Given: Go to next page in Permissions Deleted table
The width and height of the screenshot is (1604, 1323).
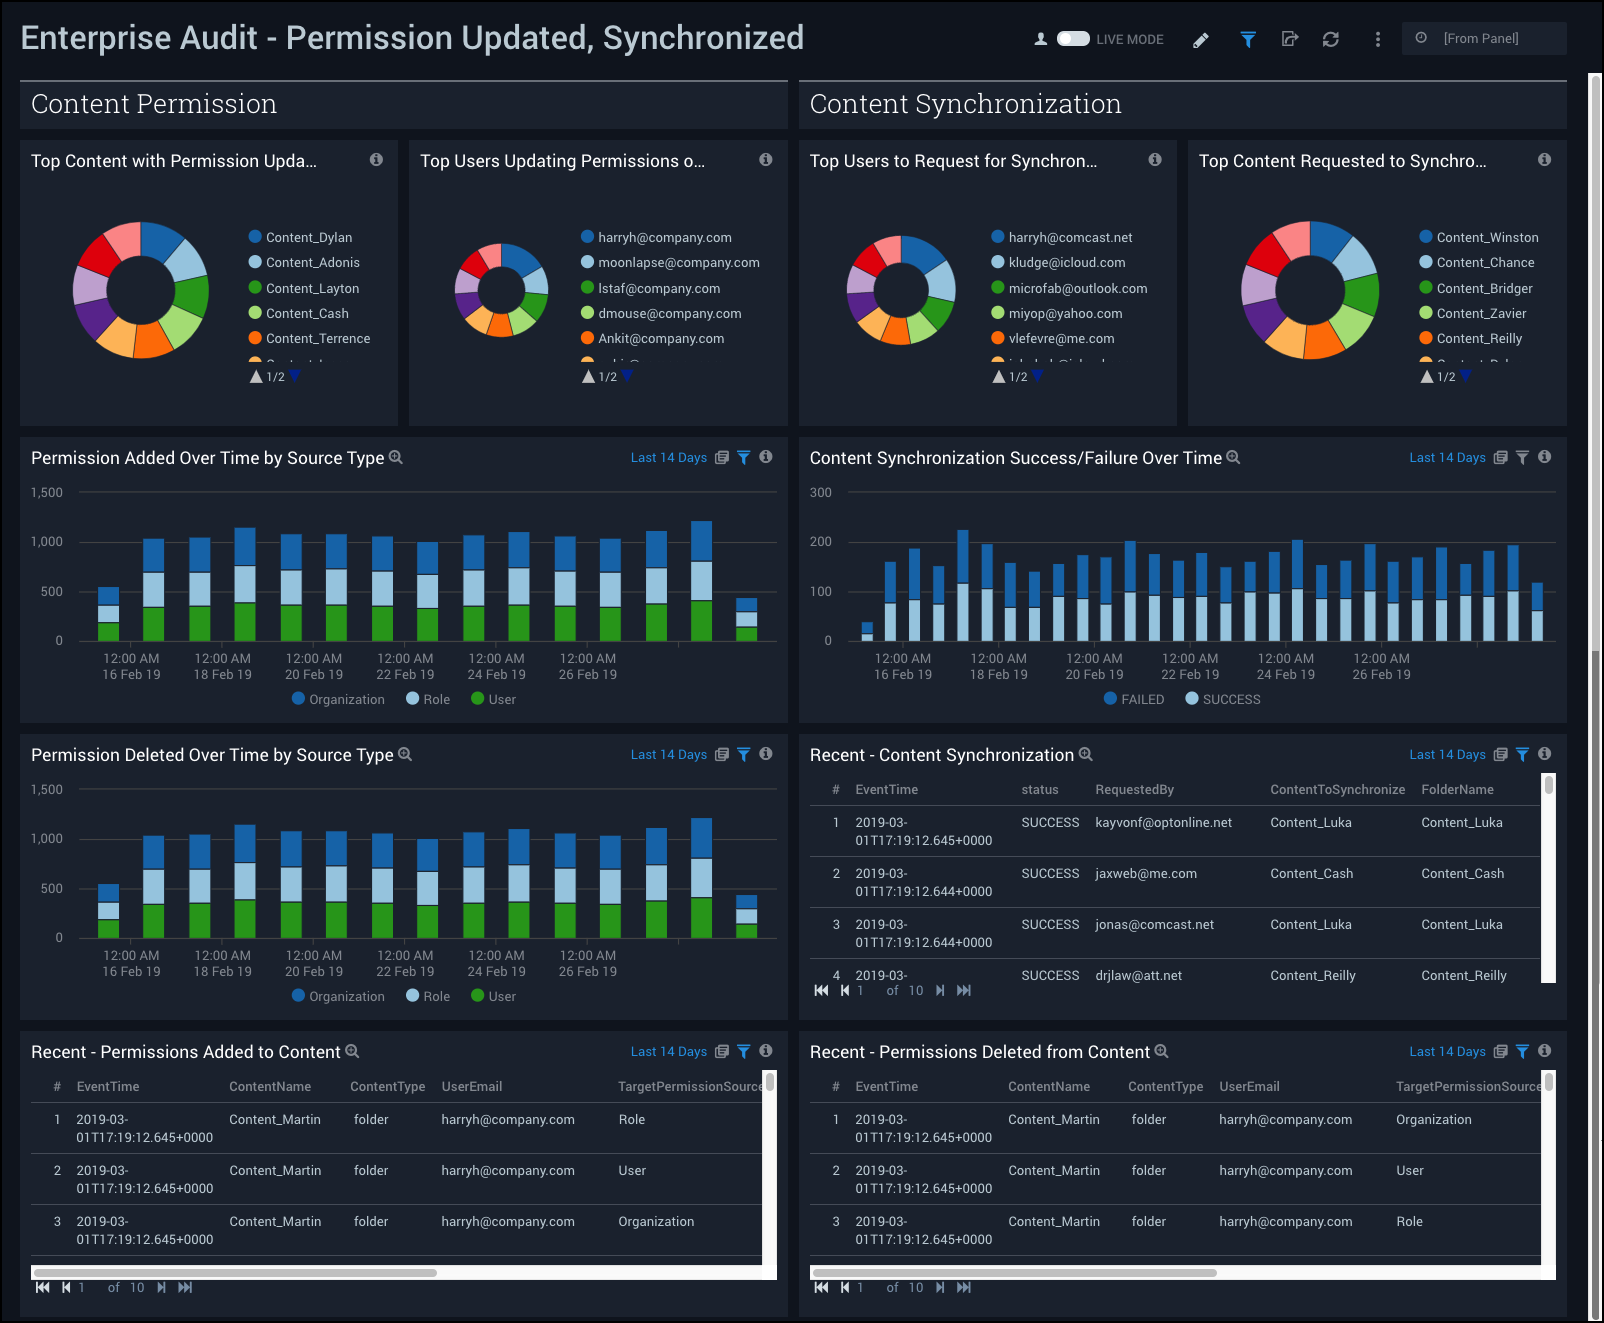Looking at the screenshot, I should tap(940, 1288).
